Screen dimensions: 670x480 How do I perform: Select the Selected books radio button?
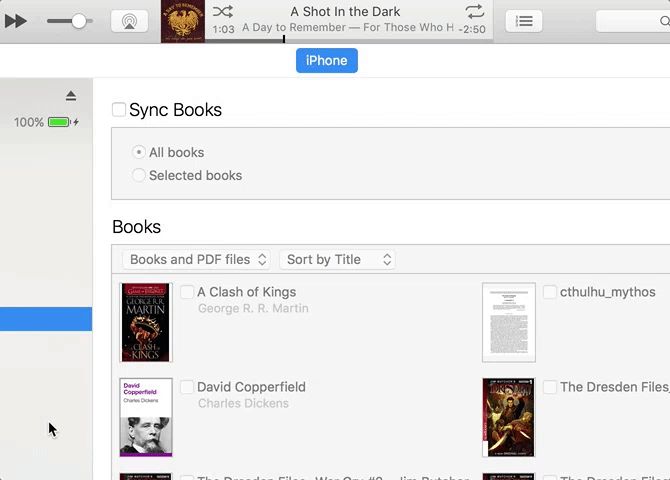(x=139, y=175)
